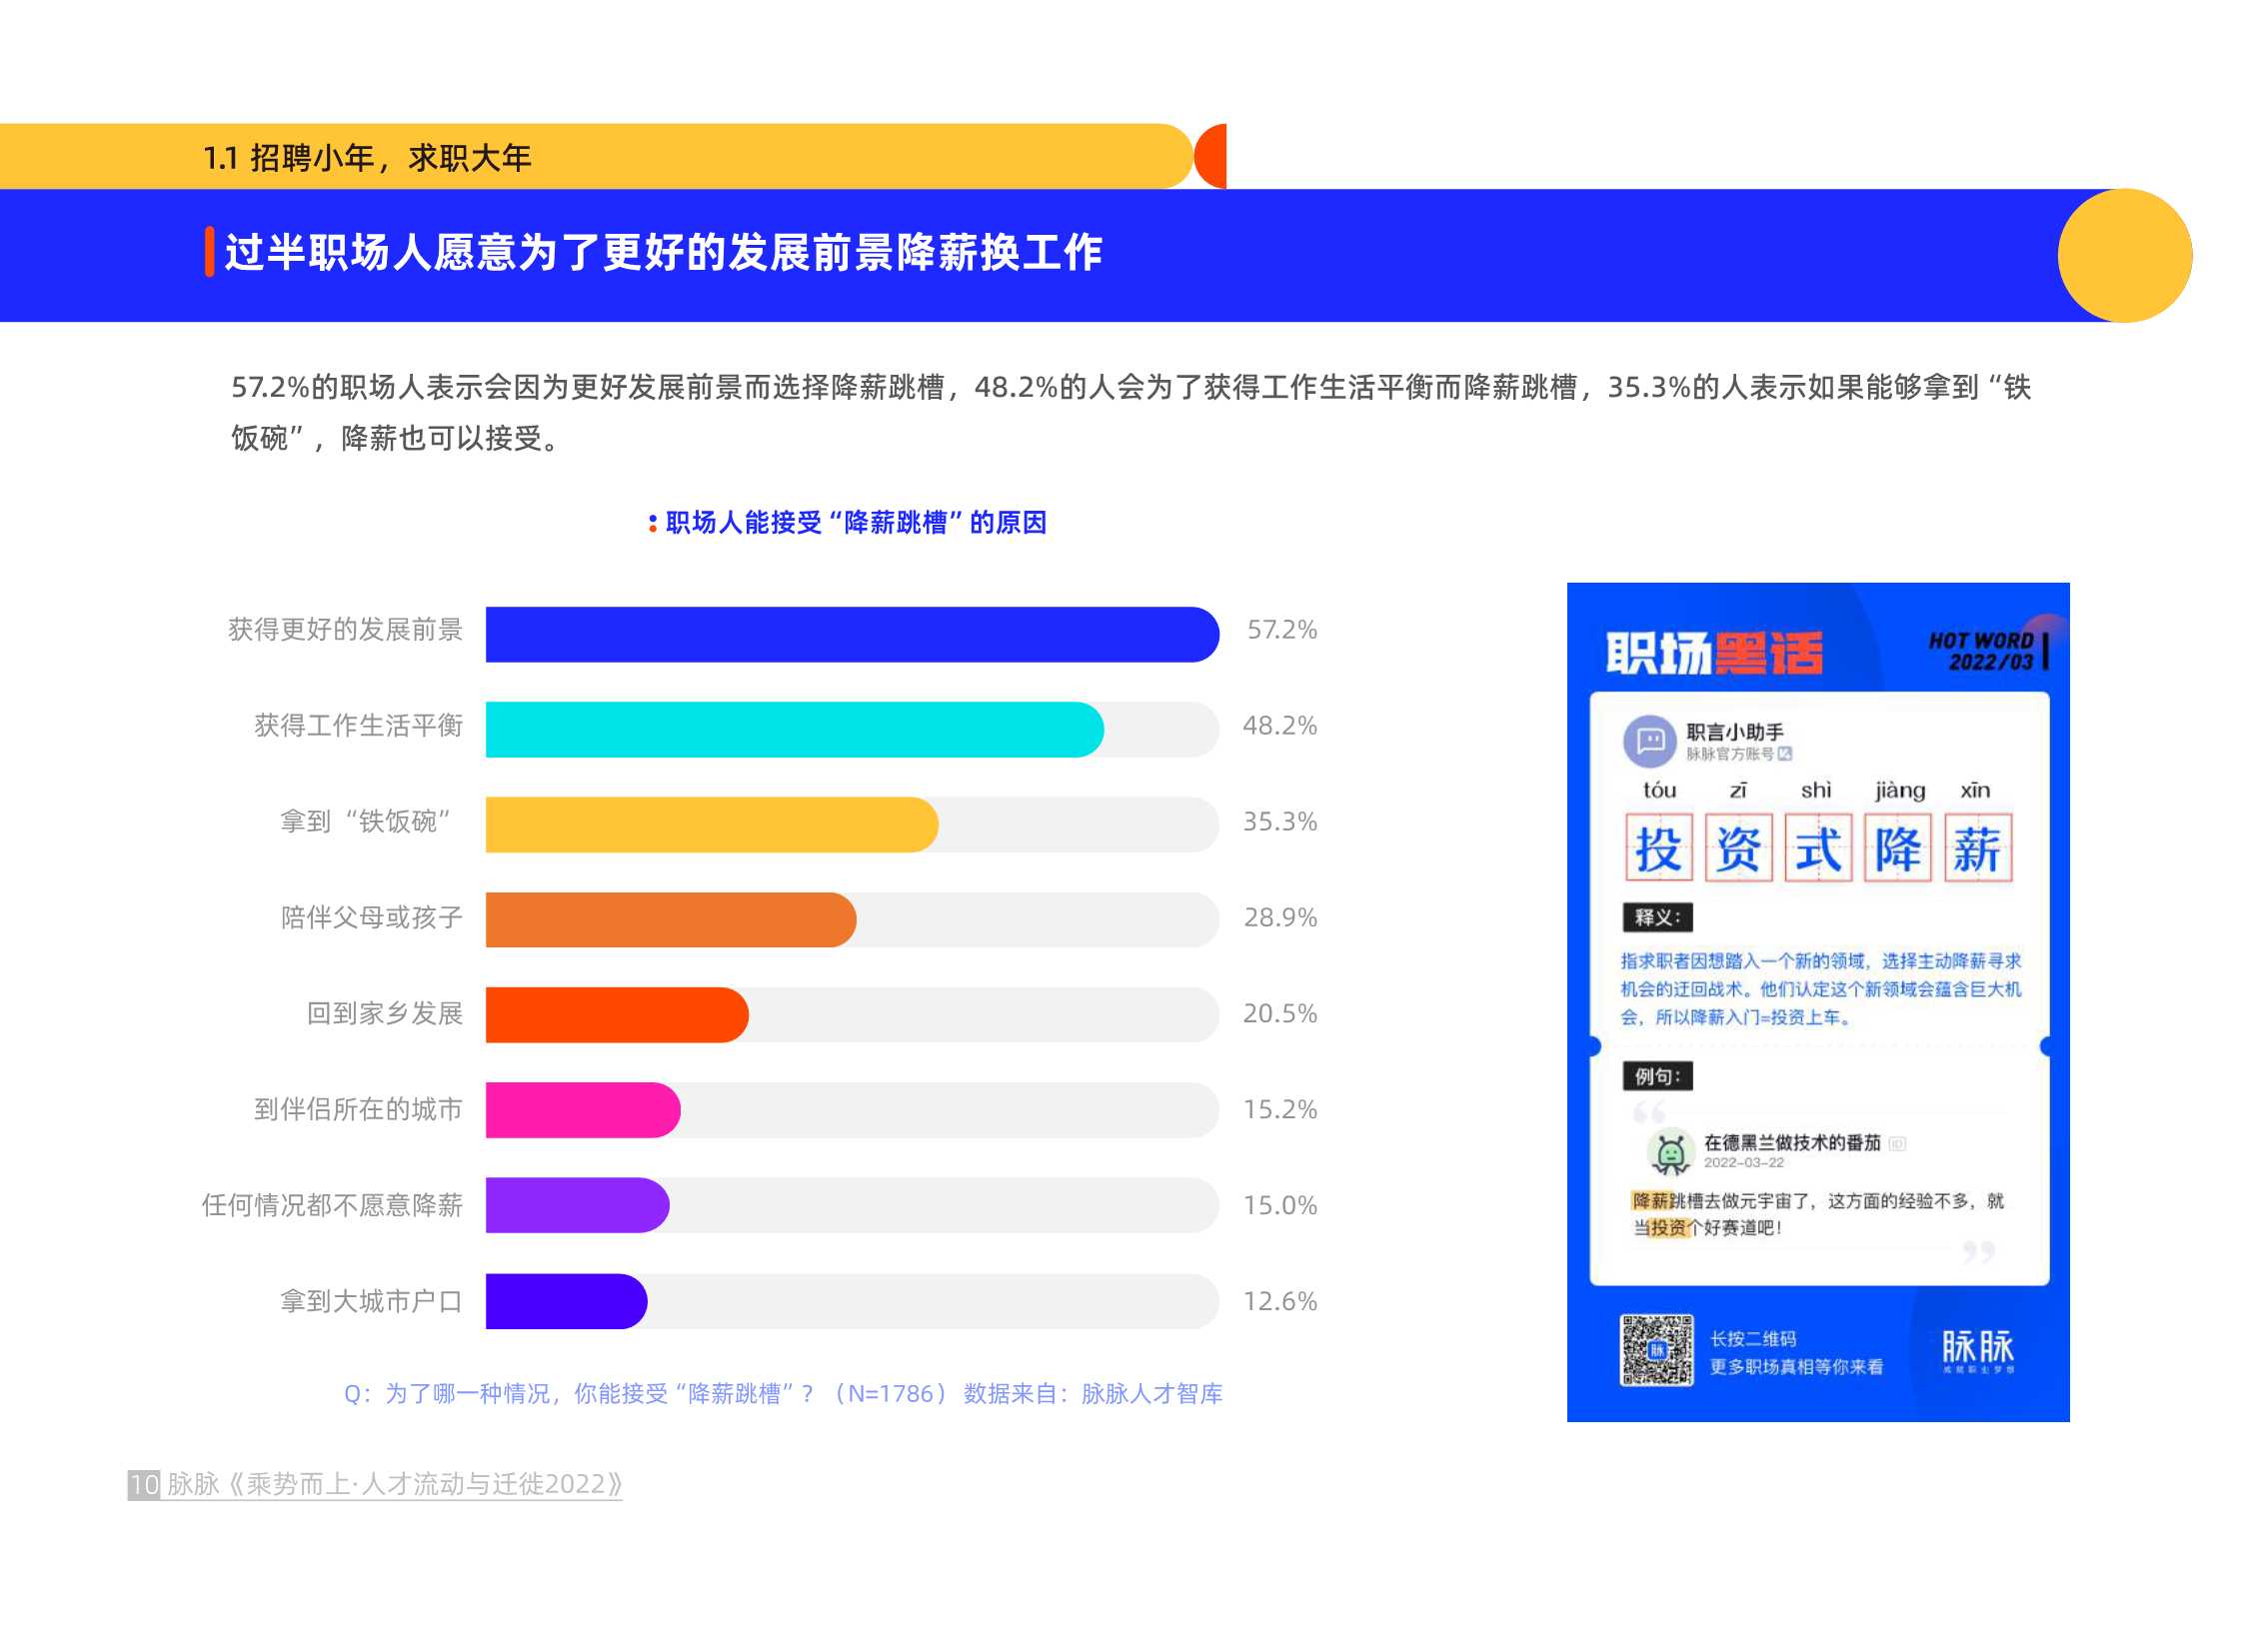
Task: Click the footer link 脉脉《乘势而上·人才流动与迁徙2022》
Action: click(395, 1485)
